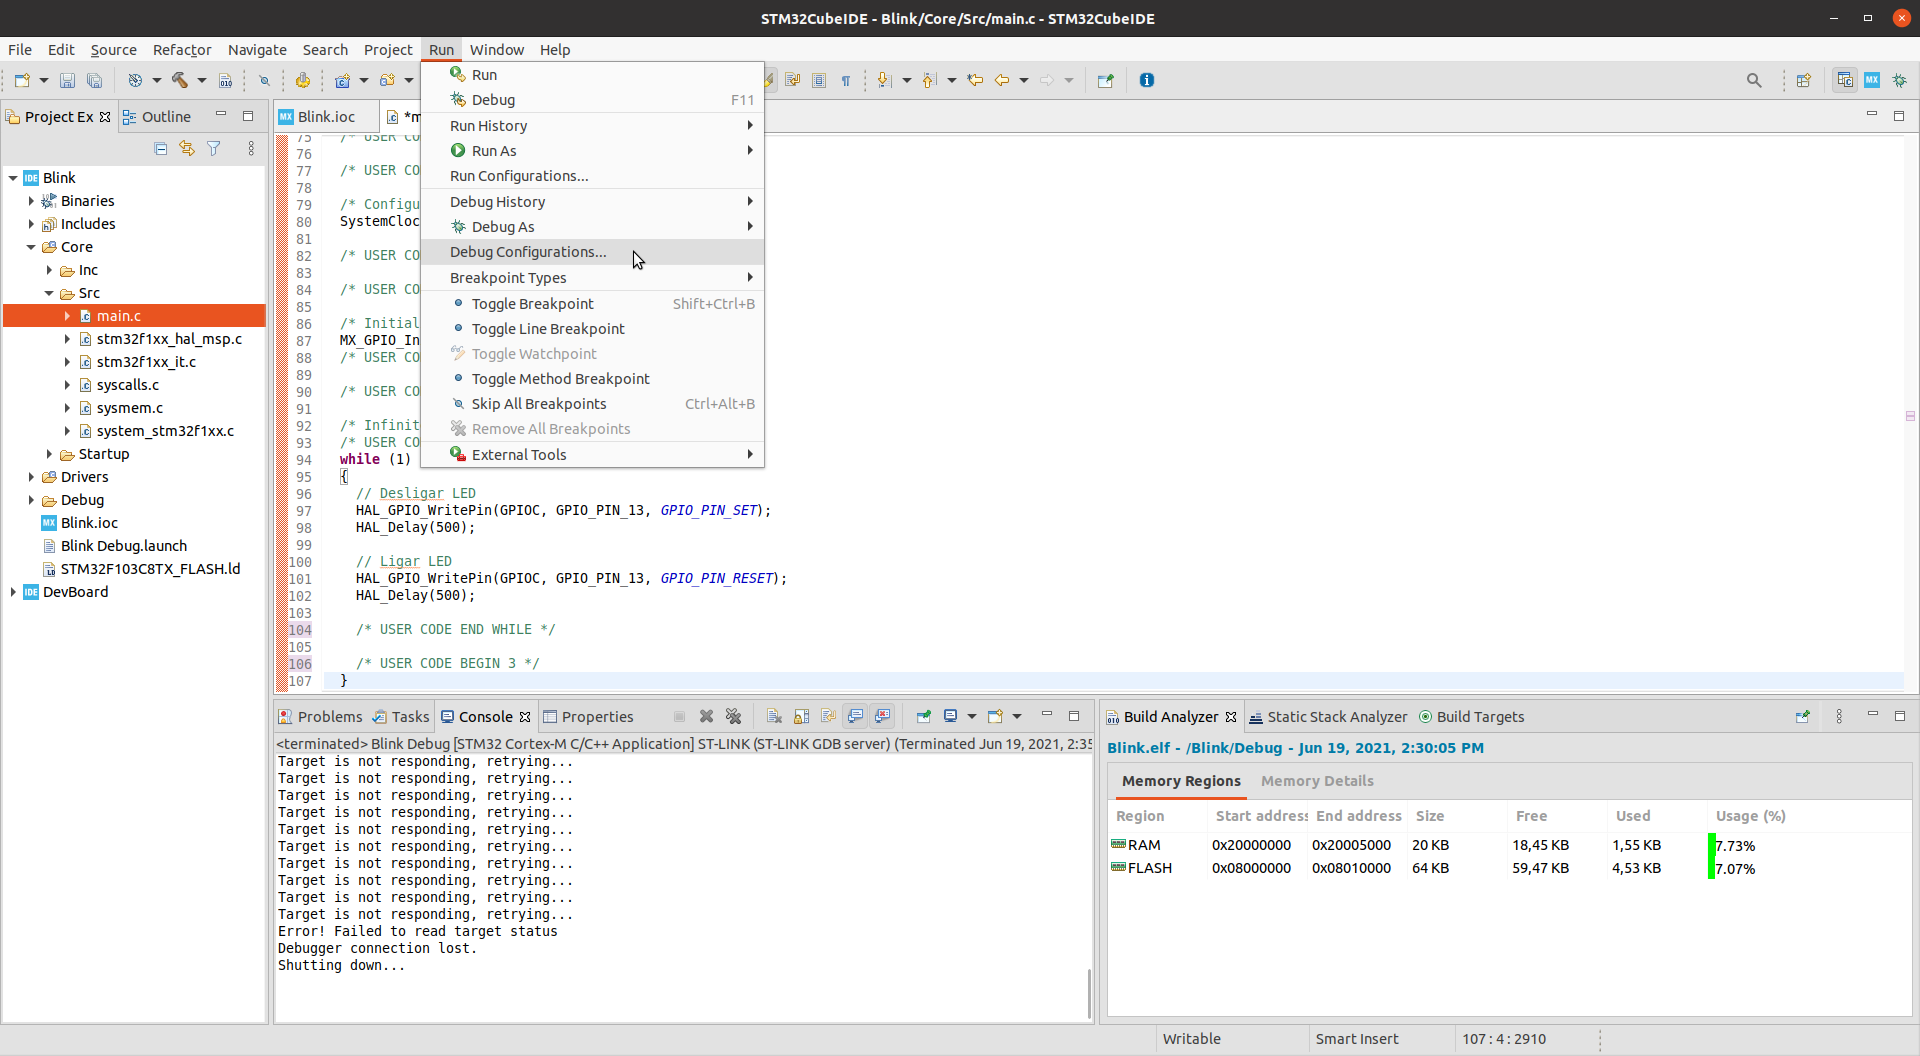1920x1056 pixels.
Task: Open the Window menu
Action: coord(496,50)
